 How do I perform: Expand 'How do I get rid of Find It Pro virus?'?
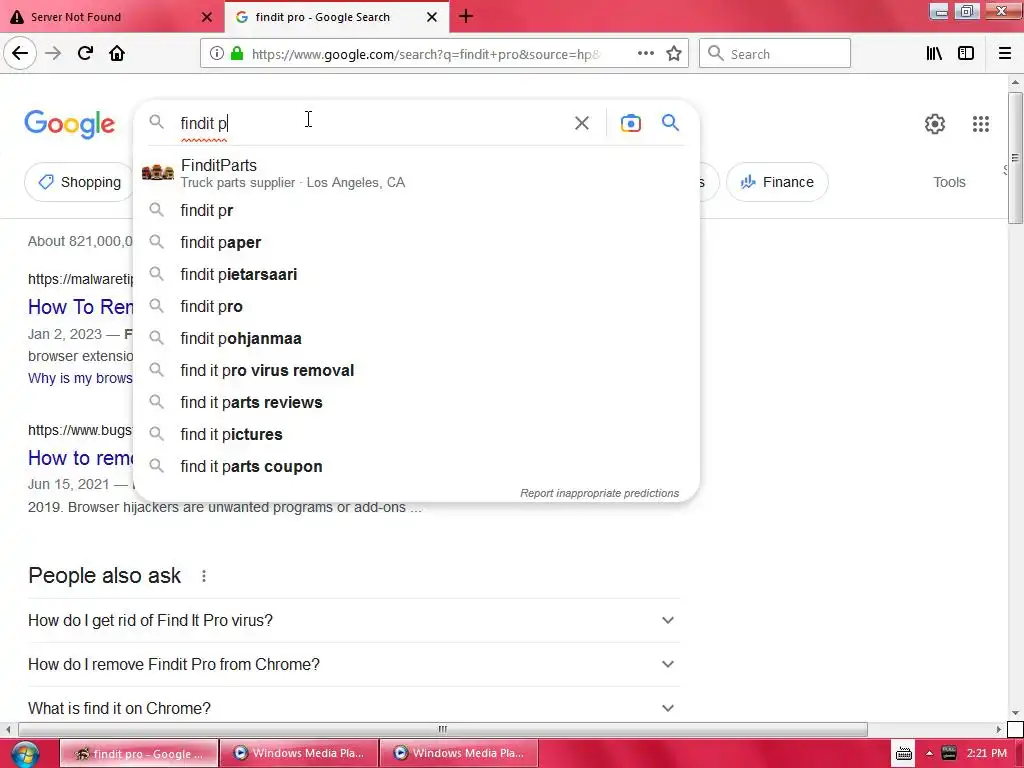tap(353, 620)
